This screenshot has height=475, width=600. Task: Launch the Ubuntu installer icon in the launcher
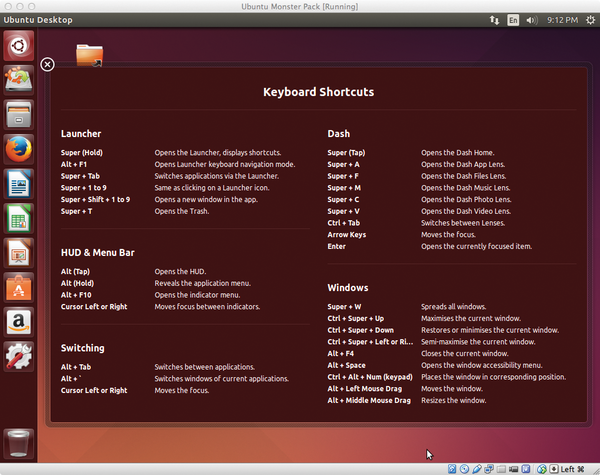coord(18,80)
